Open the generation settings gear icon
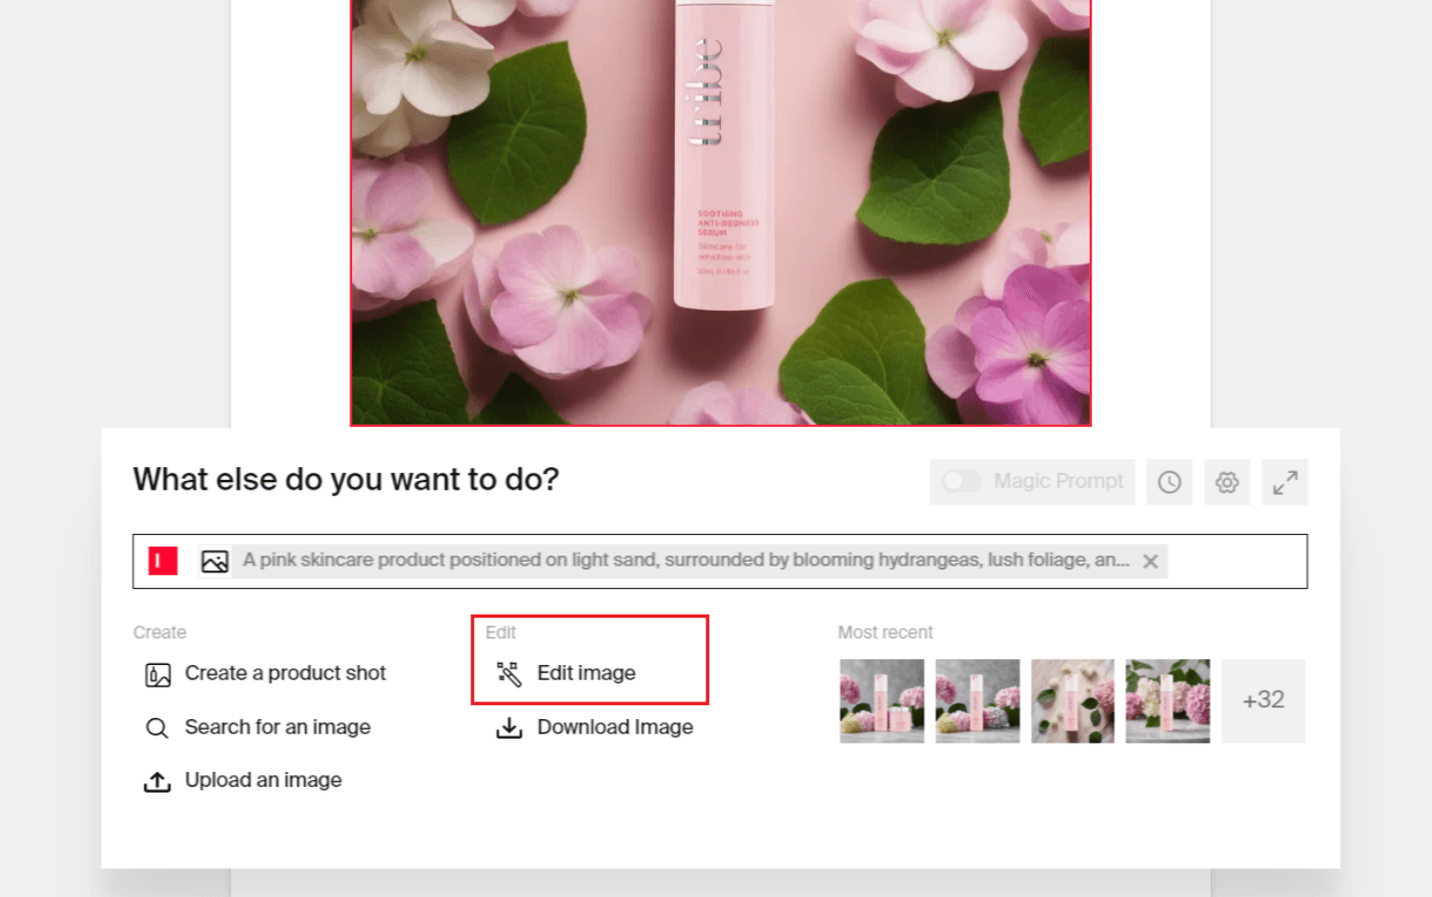Viewport: 1432px width, 897px height. (x=1227, y=481)
